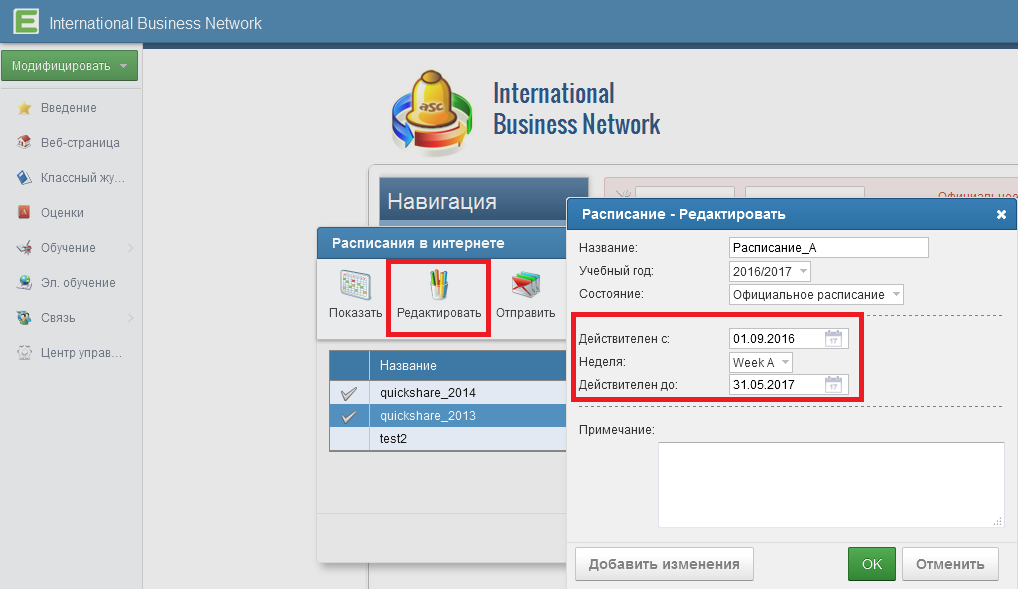
Task: Click the Веб-страница house icon
Action: pyautogui.click(x=25, y=142)
